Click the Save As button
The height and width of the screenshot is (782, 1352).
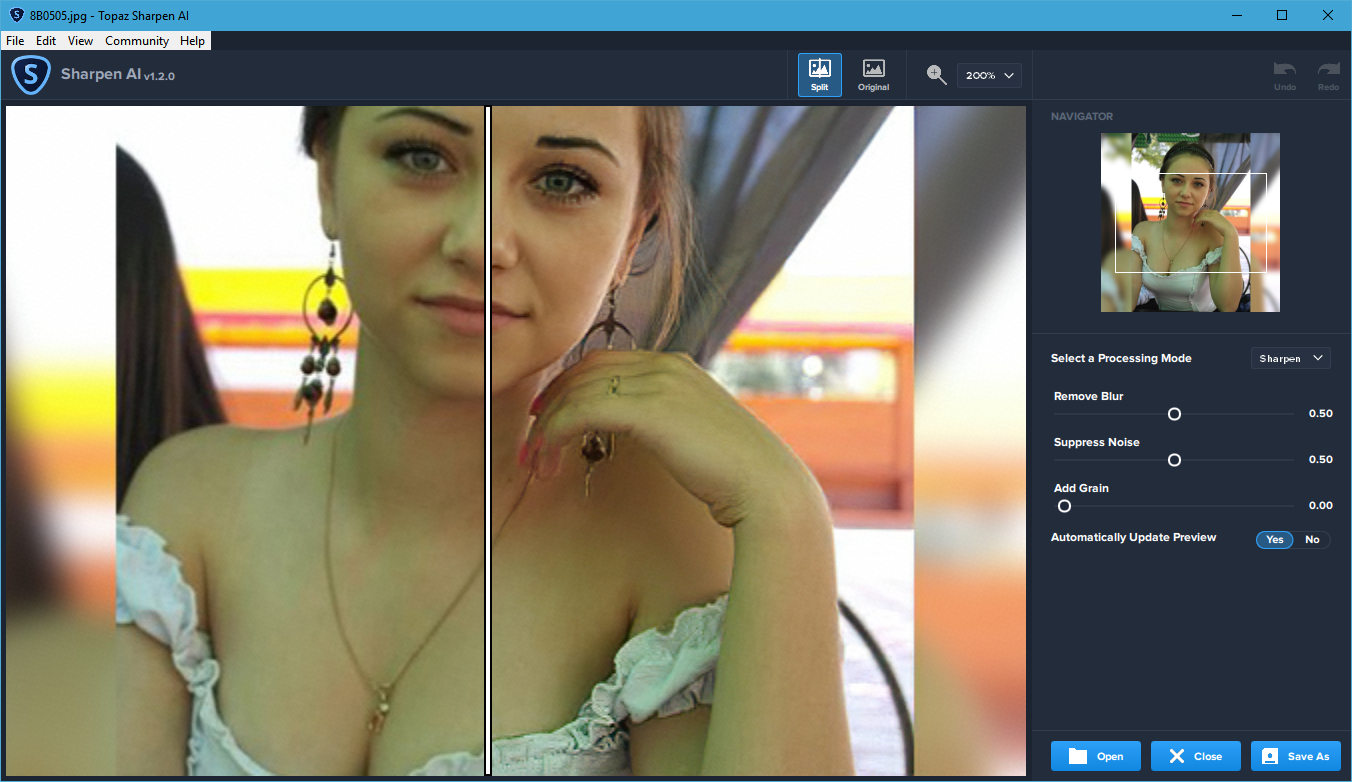point(1295,756)
